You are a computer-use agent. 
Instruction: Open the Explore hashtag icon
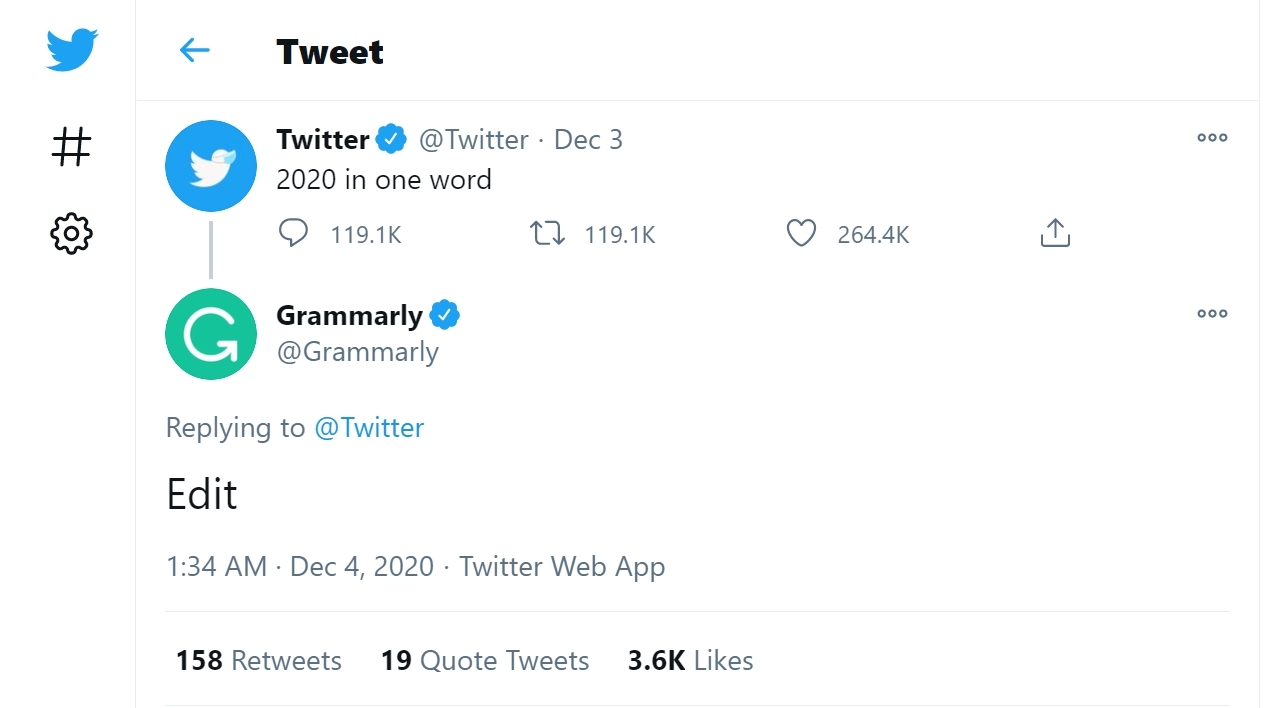[71, 147]
